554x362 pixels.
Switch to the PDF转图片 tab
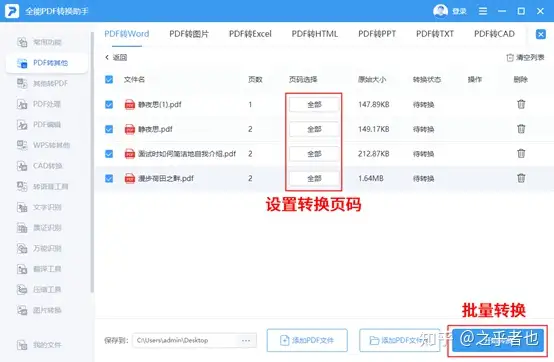pos(189,34)
